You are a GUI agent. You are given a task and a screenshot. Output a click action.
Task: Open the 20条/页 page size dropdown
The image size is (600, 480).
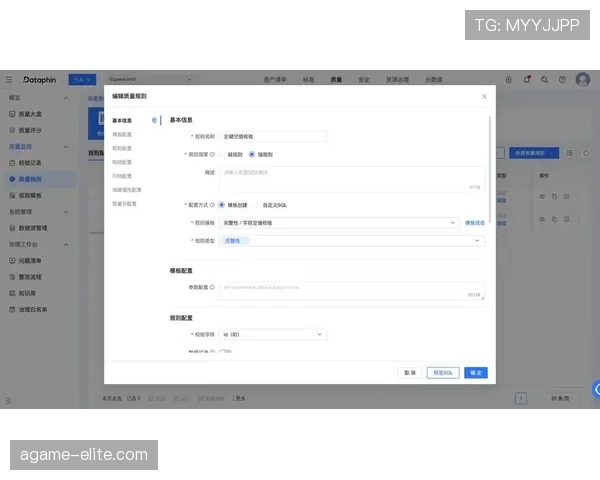562,398
